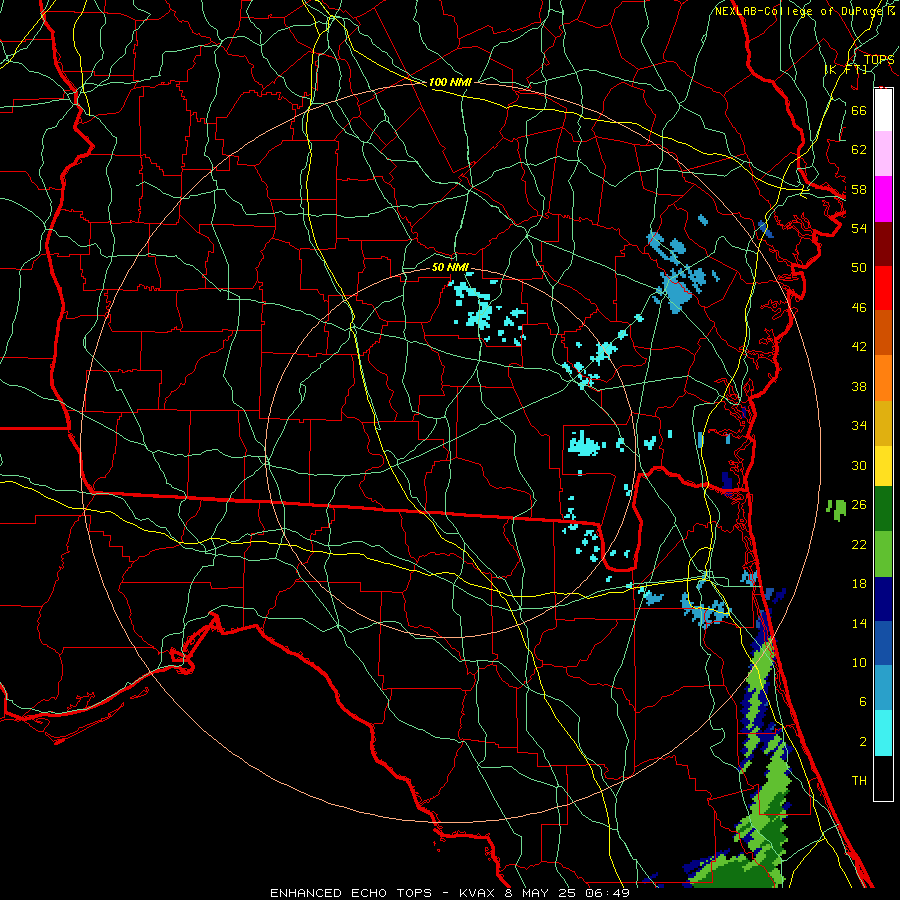
Task: Click the K FT units label
Action: (847, 70)
